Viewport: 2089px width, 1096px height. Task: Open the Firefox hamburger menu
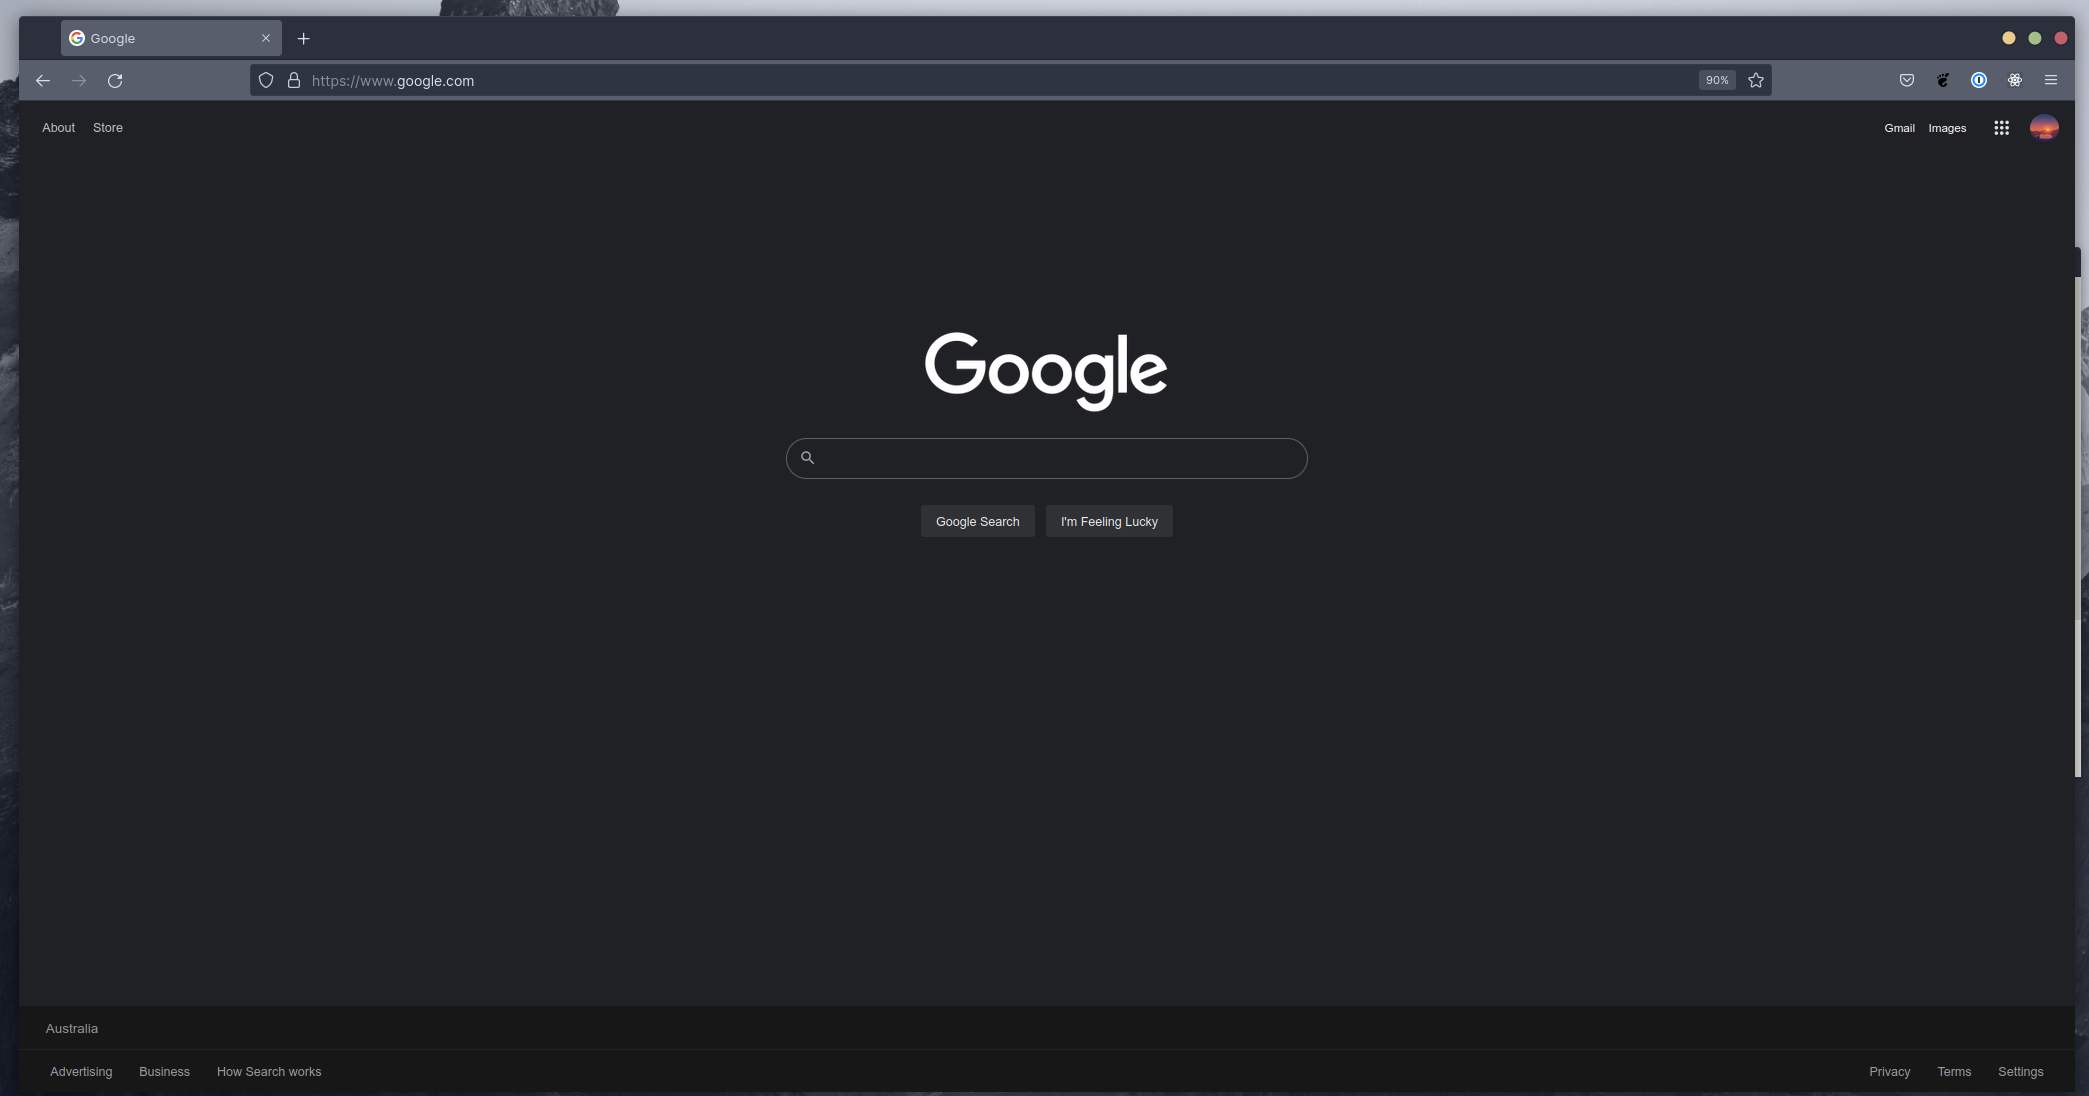pos(2051,80)
